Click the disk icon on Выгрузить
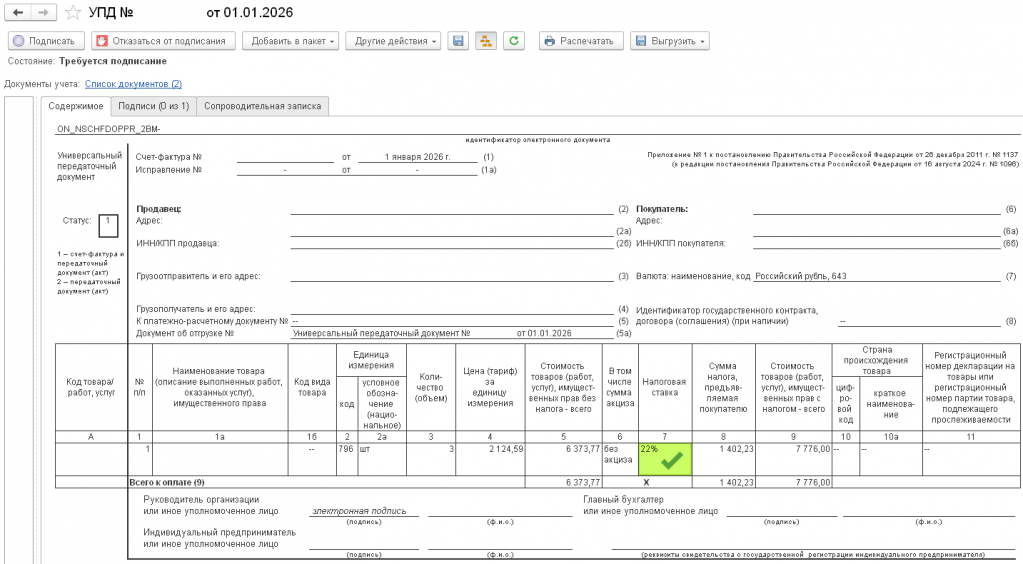This screenshot has width=1023, height=564. [x=641, y=41]
